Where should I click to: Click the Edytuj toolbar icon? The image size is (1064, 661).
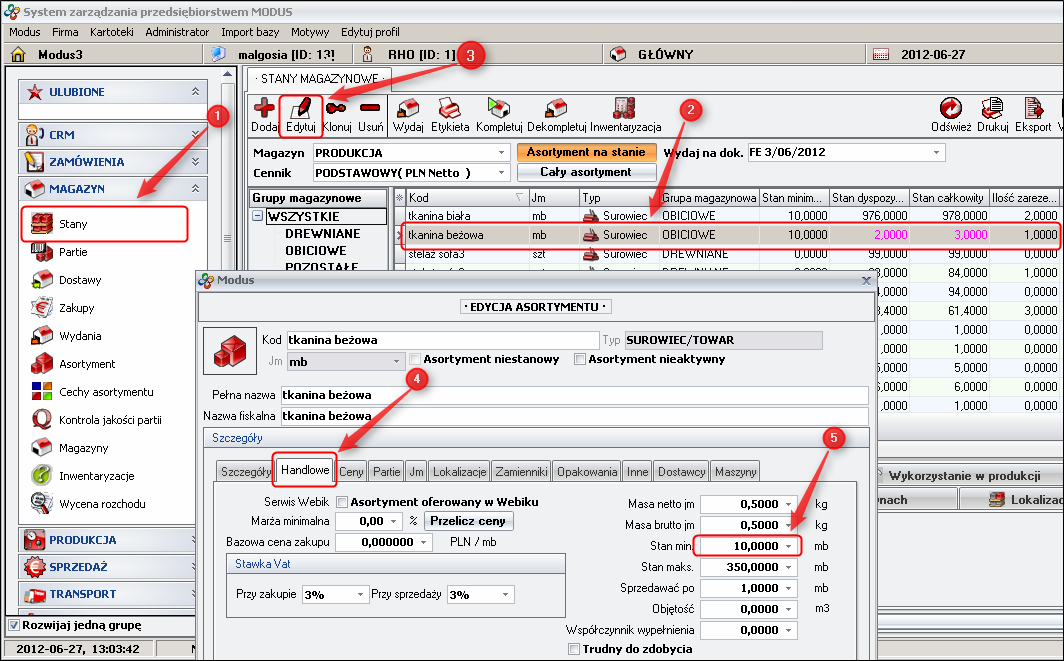point(300,108)
